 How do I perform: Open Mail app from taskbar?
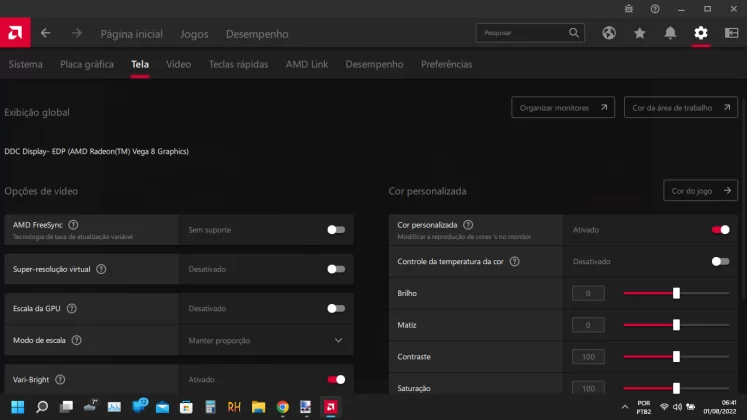pos(162,407)
